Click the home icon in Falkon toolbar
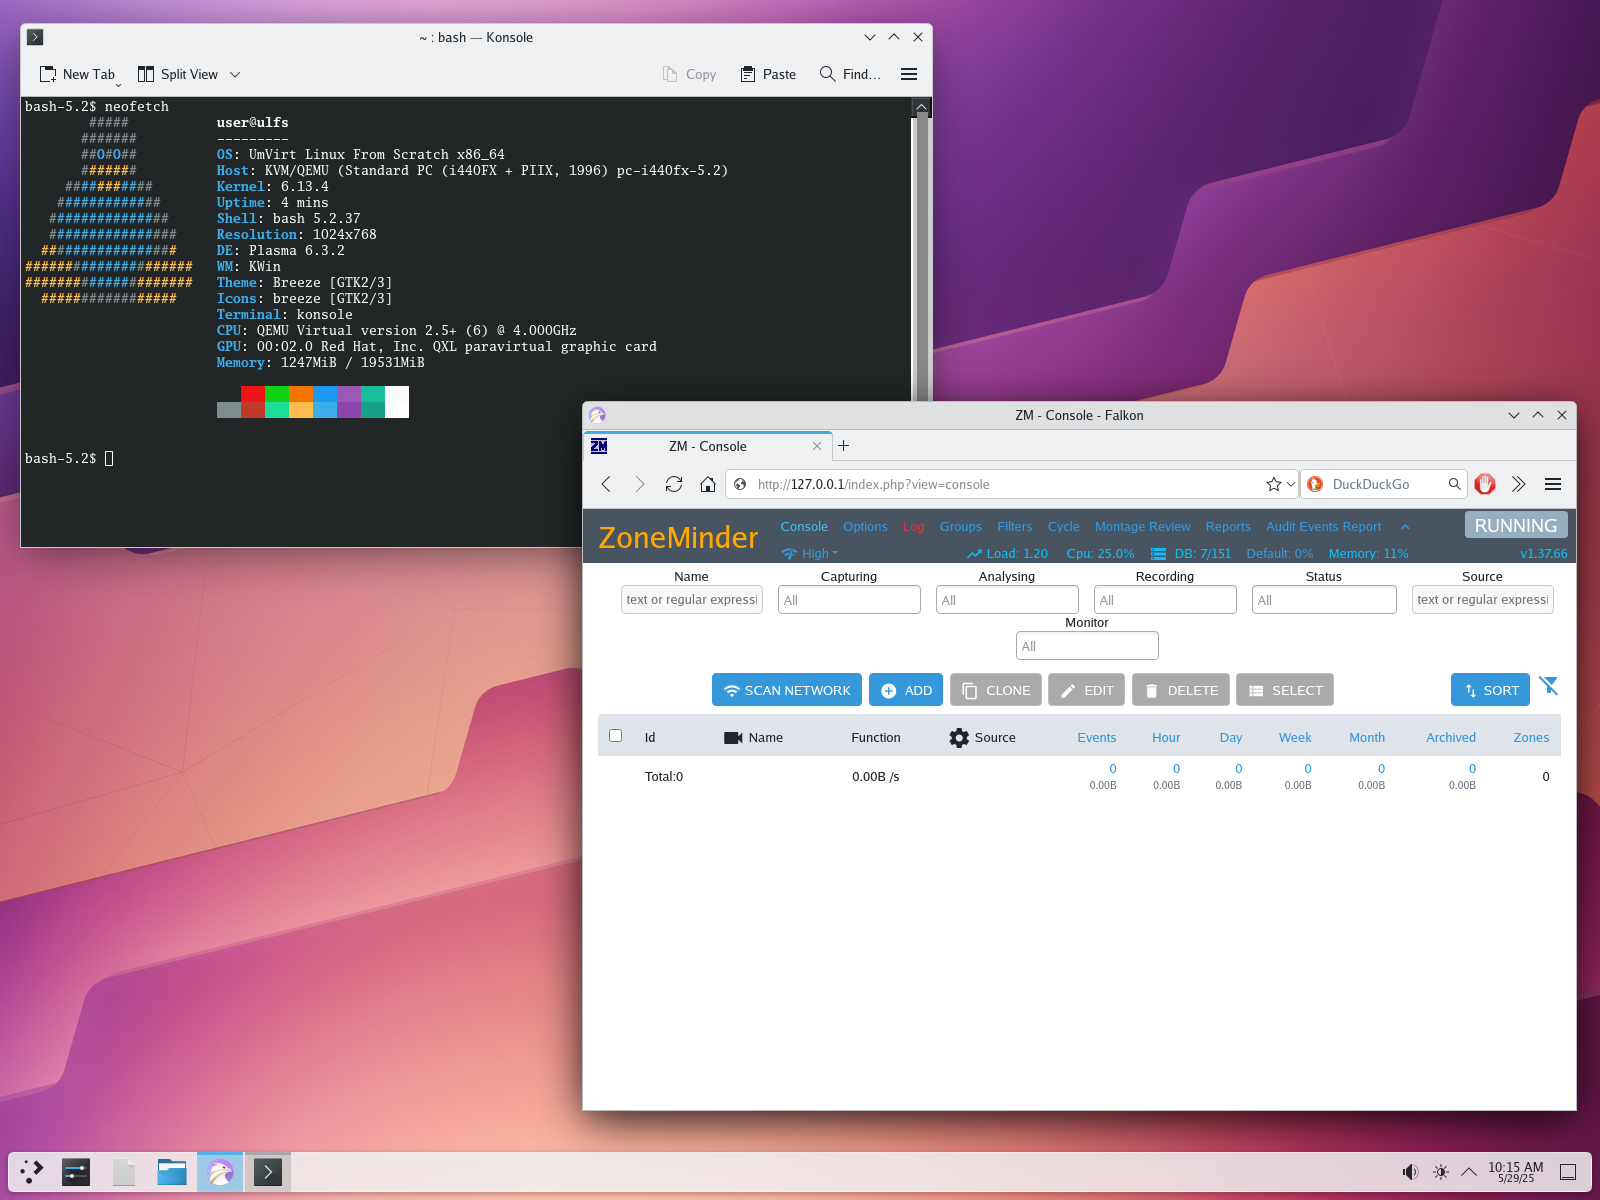Screen dimensions: 1600x1200 point(708,484)
